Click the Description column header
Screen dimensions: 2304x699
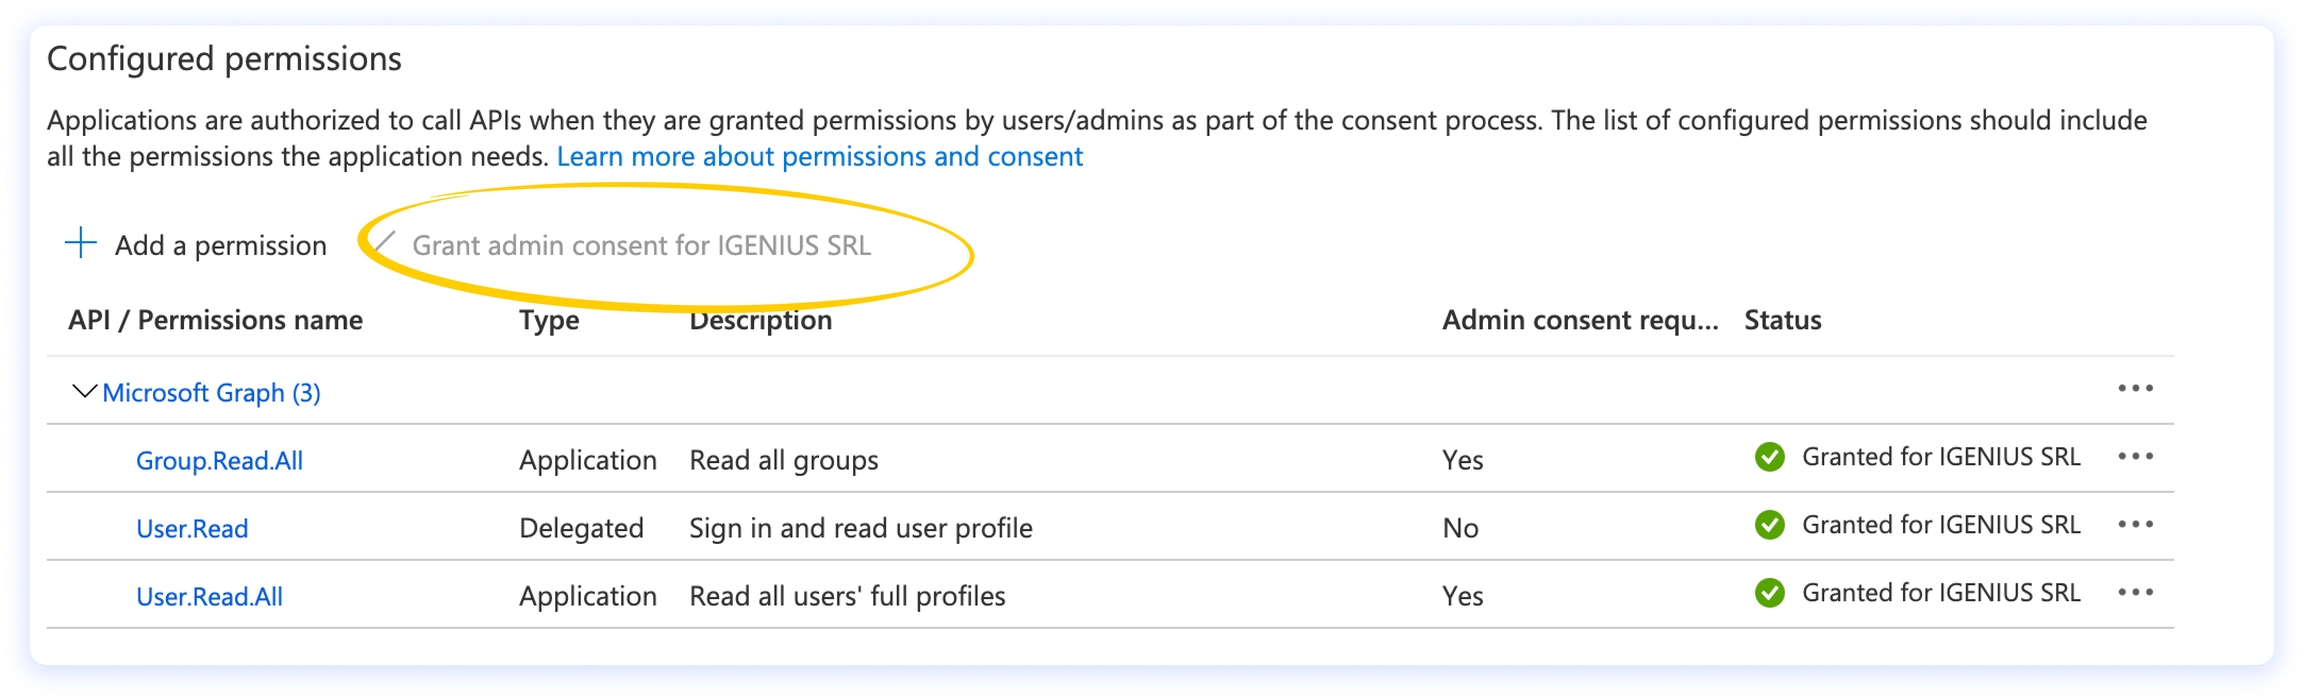tap(760, 320)
